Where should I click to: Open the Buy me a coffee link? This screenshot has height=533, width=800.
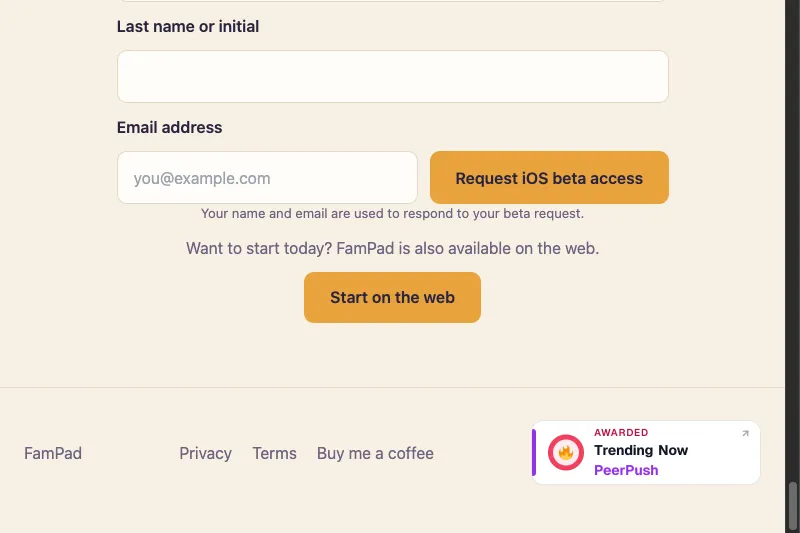(375, 453)
